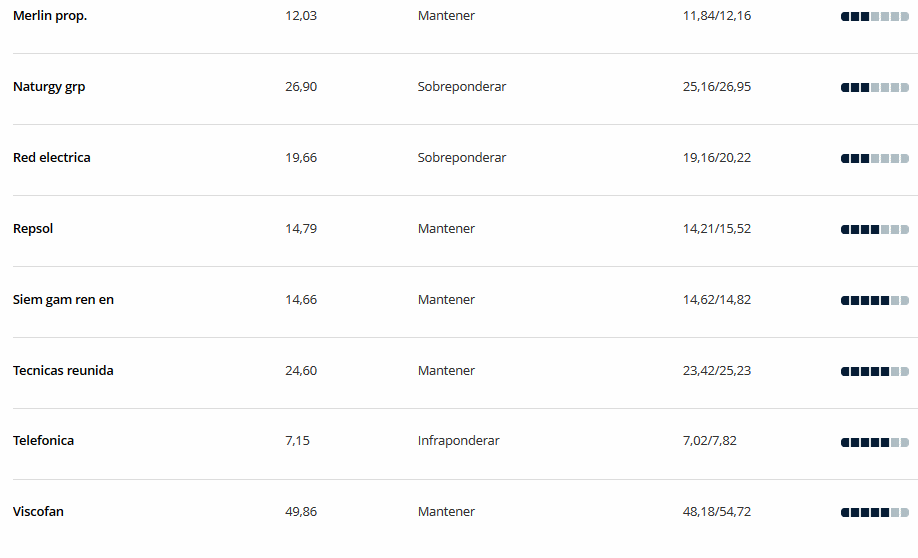Click Tecnicas reunida rating bar indicator
Viewport: 918px width, 558px height.
[875, 371]
